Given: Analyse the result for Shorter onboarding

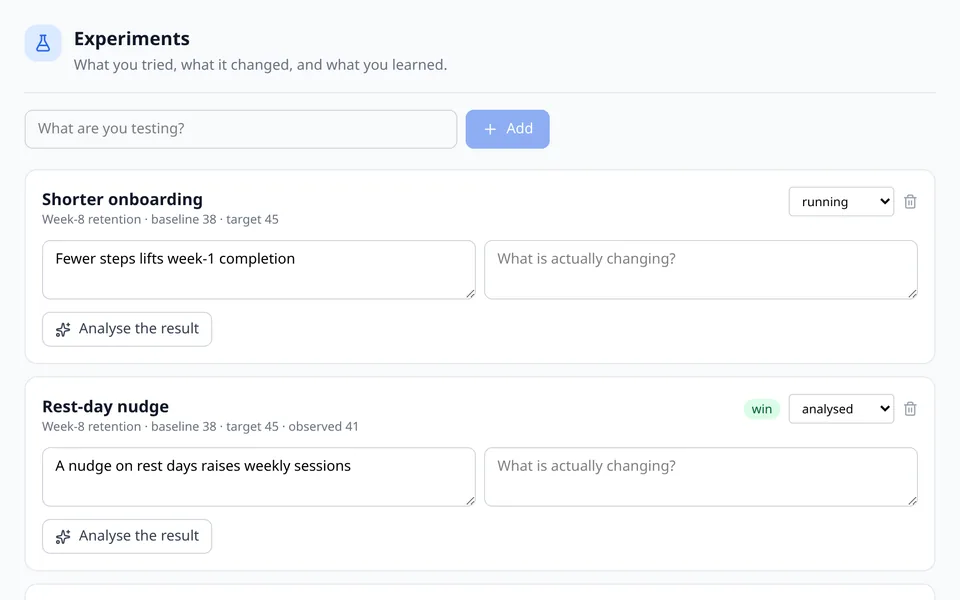Looking at the screenshot, I should 127,329.
